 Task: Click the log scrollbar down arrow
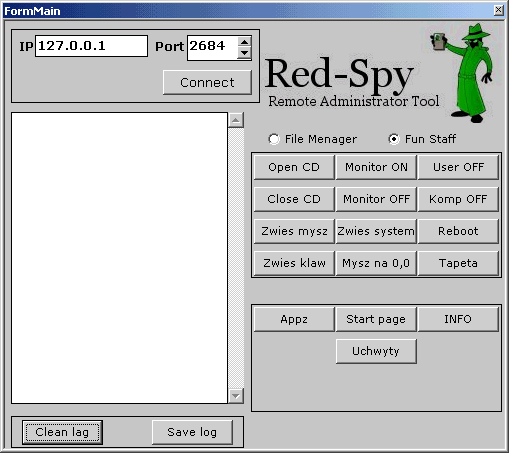[236, 396]
